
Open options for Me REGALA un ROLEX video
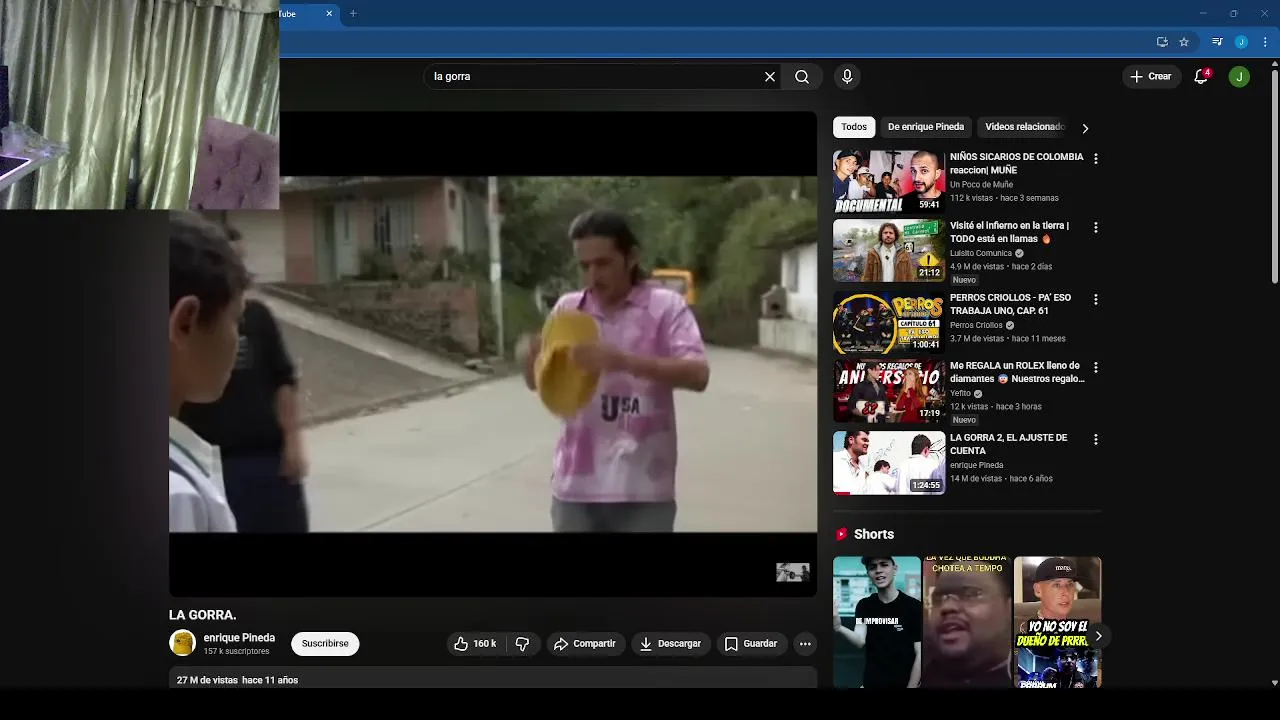(1096, 368)
